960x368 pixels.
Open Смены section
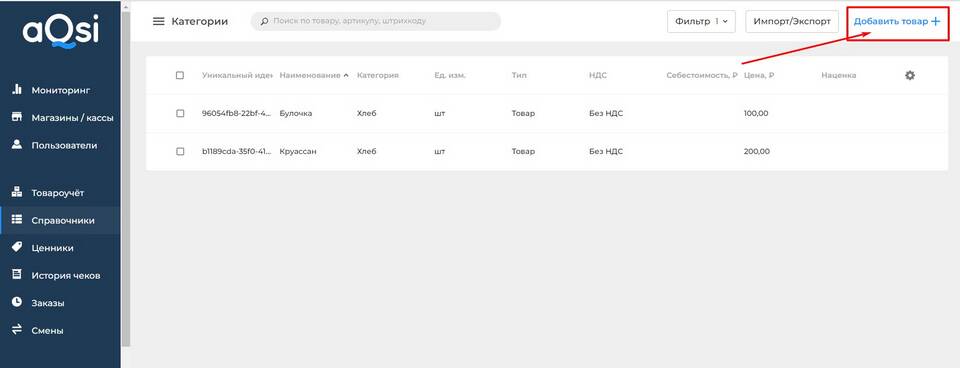tap(61, 331)
